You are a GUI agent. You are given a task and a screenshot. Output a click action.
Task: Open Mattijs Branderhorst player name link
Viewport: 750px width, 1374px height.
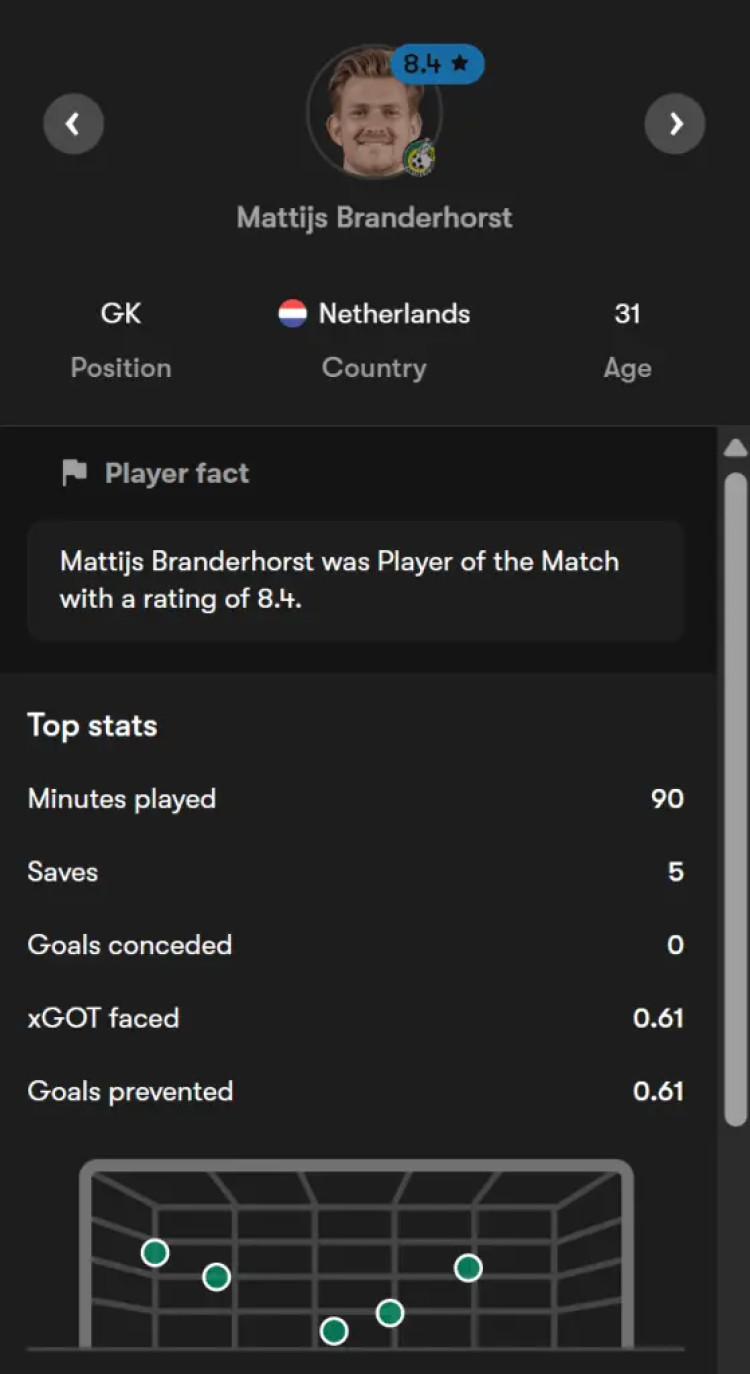(374, 218)
